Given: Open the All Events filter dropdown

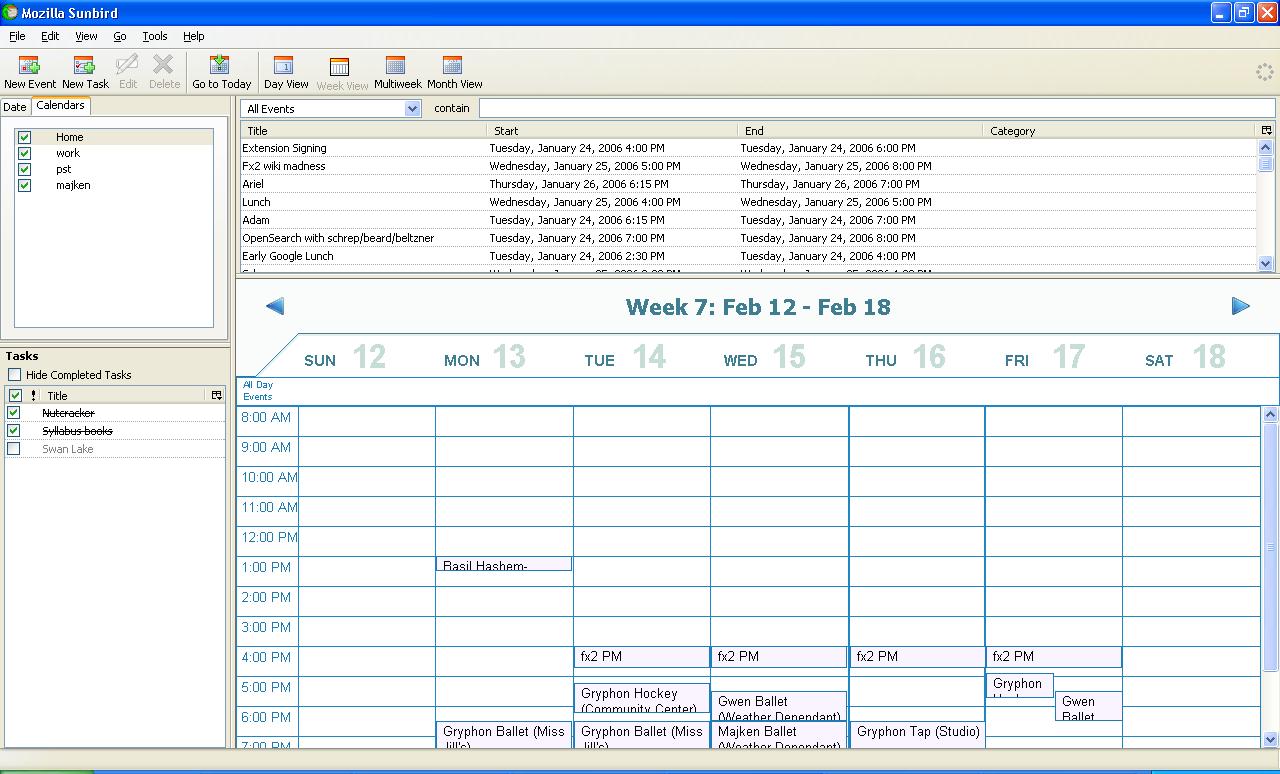Looking at the screenshot, I should [x=331, y=108].
